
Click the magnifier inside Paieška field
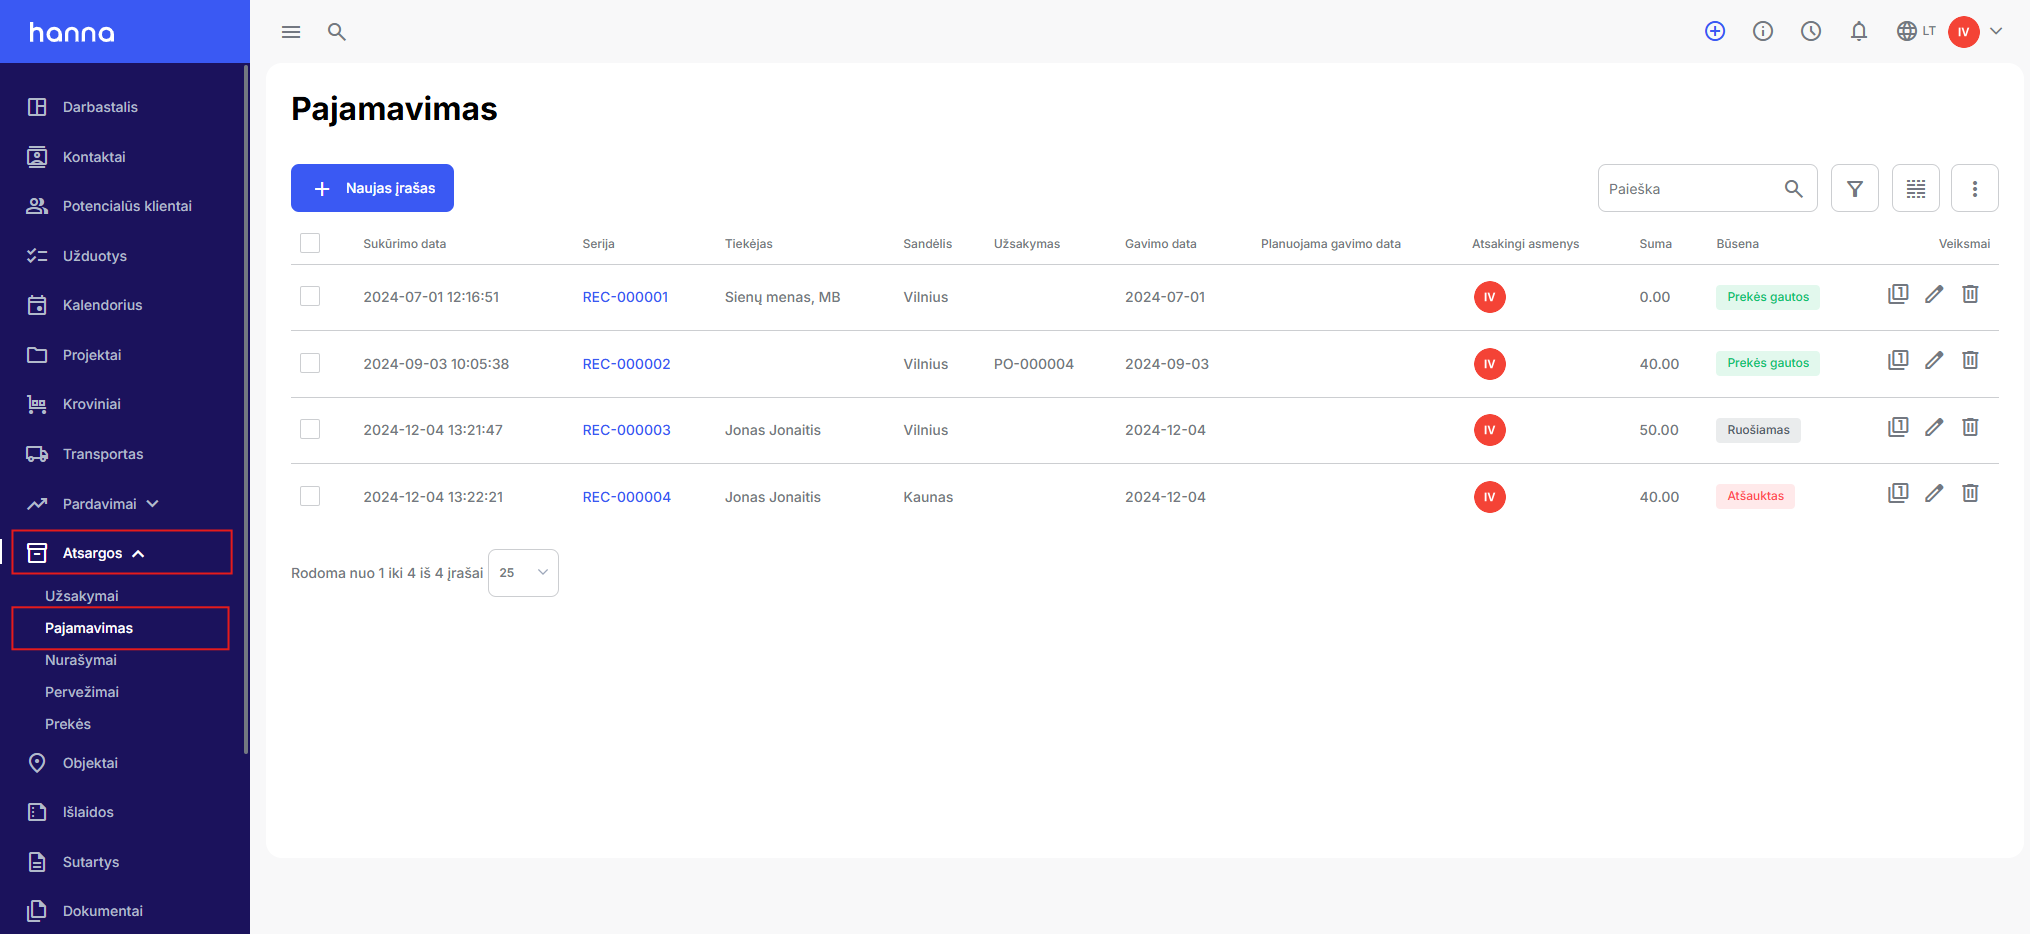pyautogui.click(x=1794, y=188)
